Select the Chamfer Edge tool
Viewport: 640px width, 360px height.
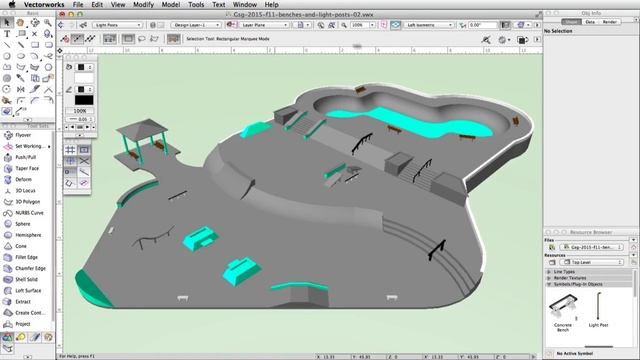pos(30,268)
